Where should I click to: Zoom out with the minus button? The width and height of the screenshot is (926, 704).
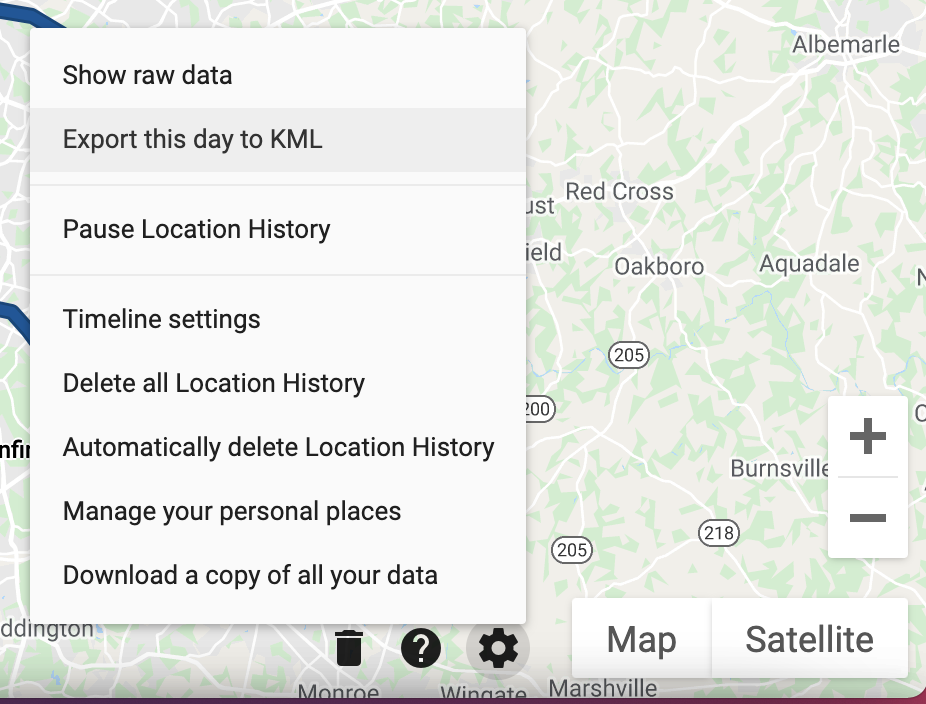[x=868, y=518]
